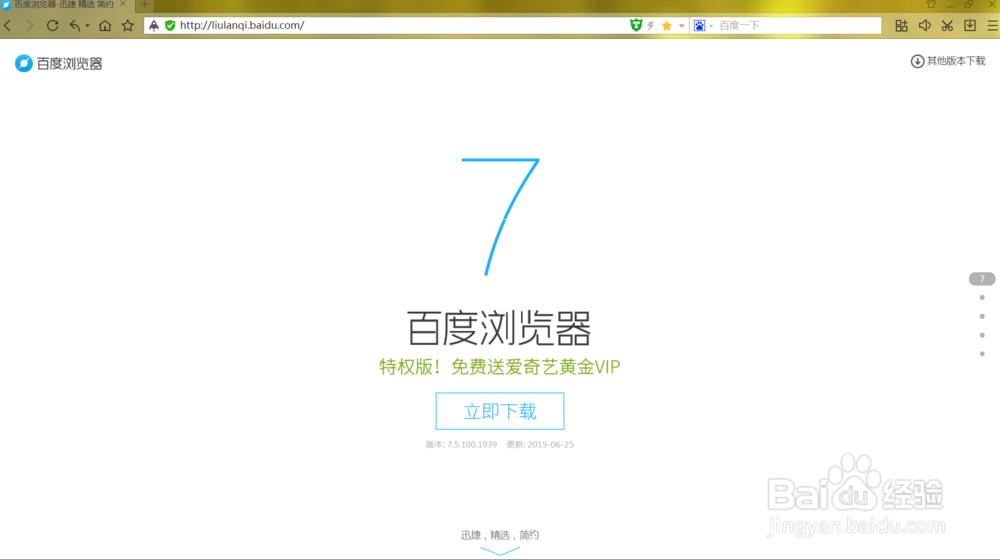1000x560 pixels.
Task: Reload the current page
Action: [52, 26]
